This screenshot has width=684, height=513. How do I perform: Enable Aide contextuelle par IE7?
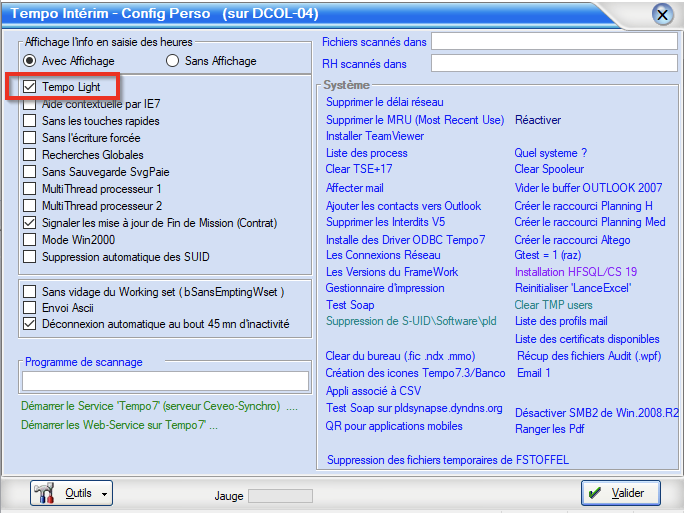(30, 104)
